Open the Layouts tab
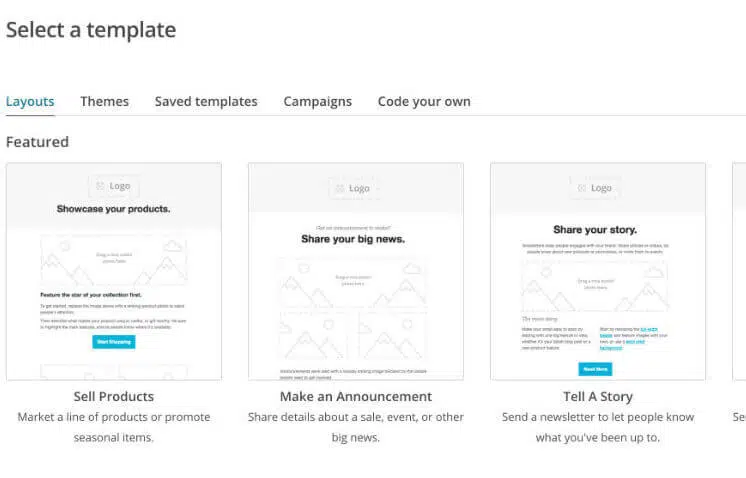This screenshot has height=478, width=746. 30,101
